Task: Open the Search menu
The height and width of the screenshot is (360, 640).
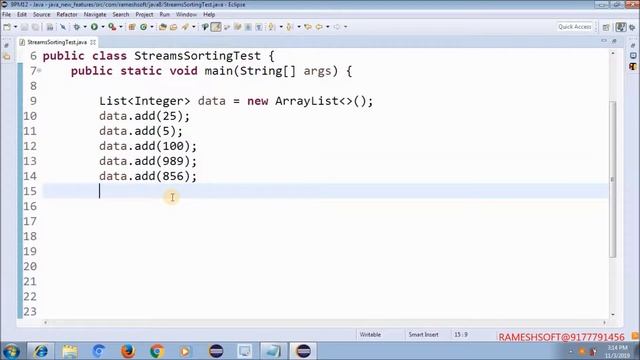Action: [x=121, y=14]
